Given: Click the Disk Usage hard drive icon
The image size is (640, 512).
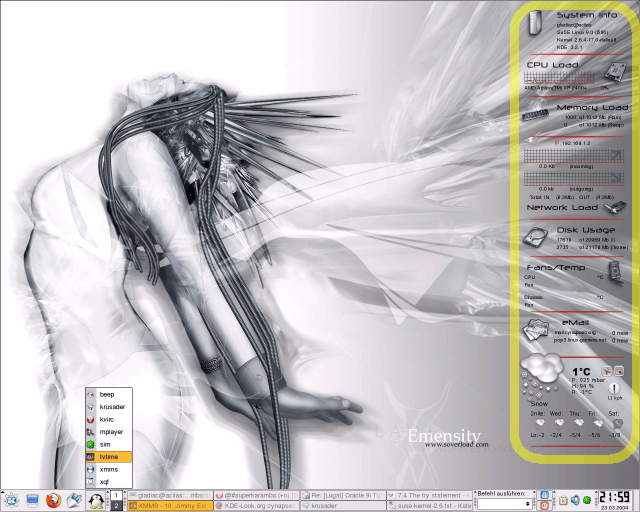Looking at the screenshot, I should click(x=536, y=237).
